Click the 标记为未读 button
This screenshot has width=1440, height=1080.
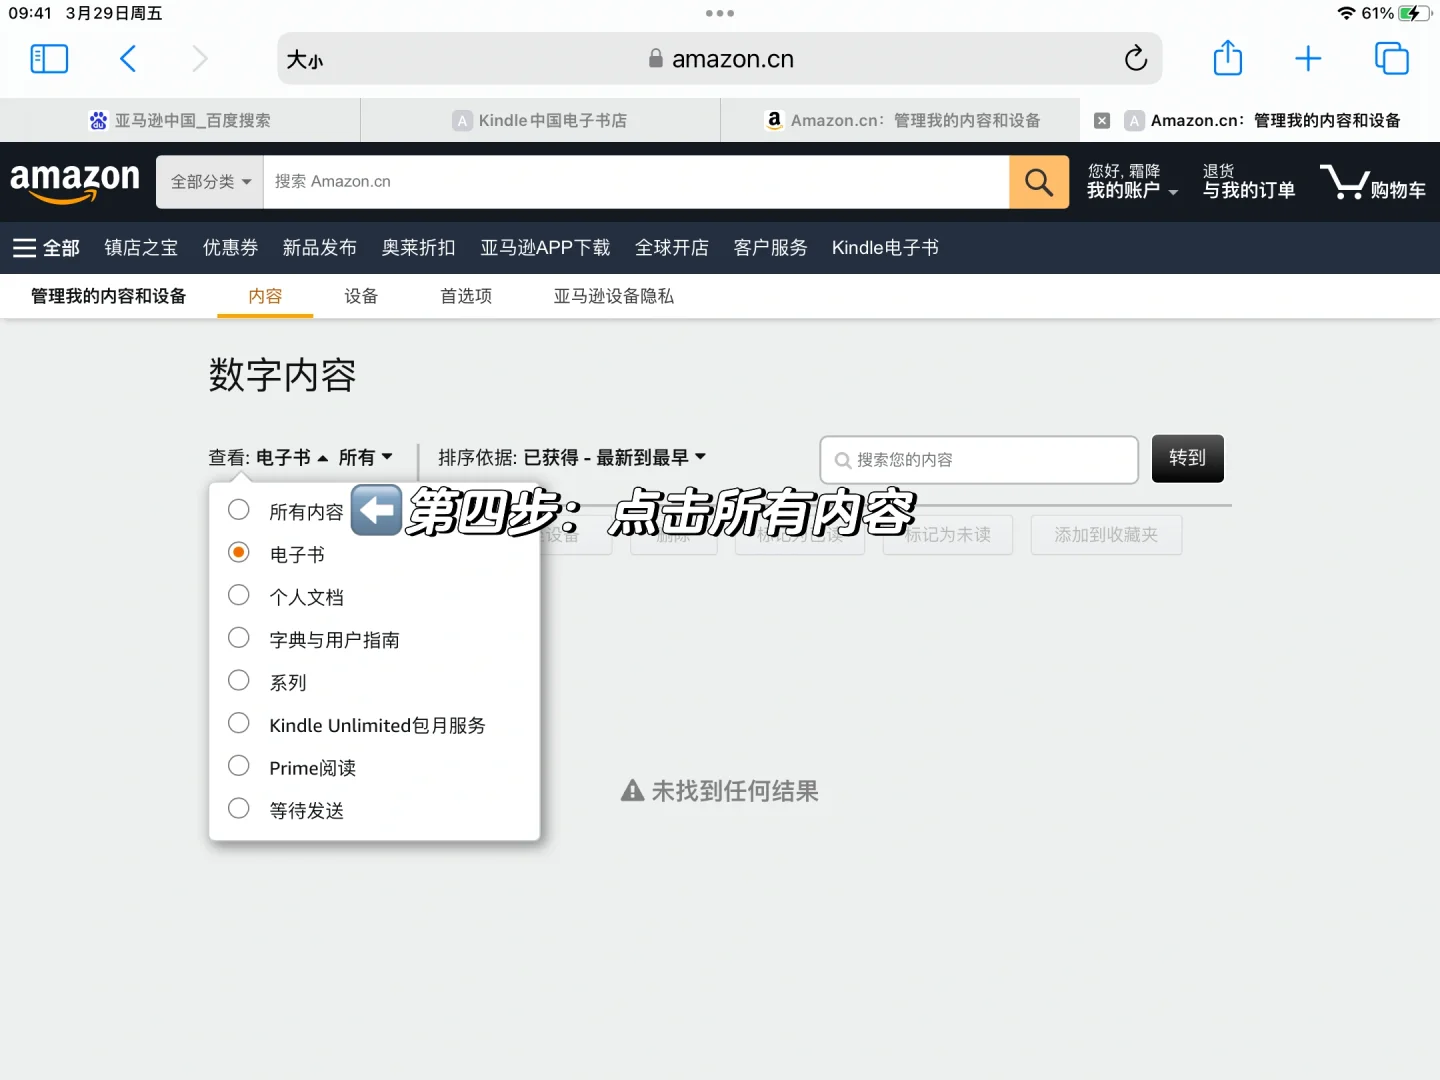point(948,535)
